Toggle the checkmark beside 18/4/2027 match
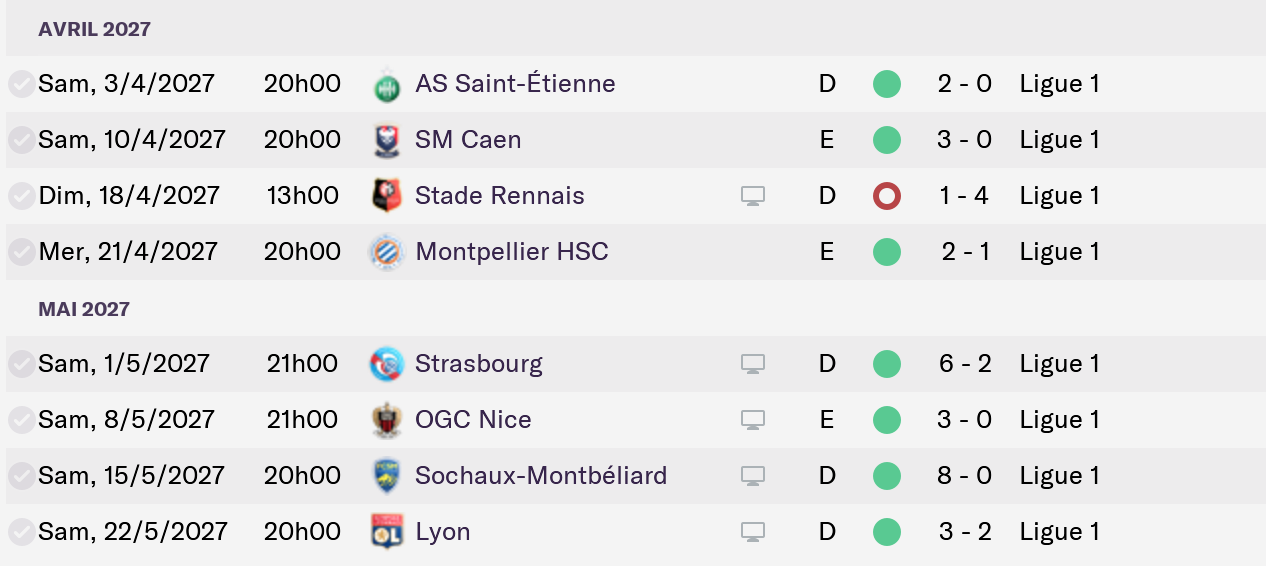1266x566 pixels. click(21, 196)
